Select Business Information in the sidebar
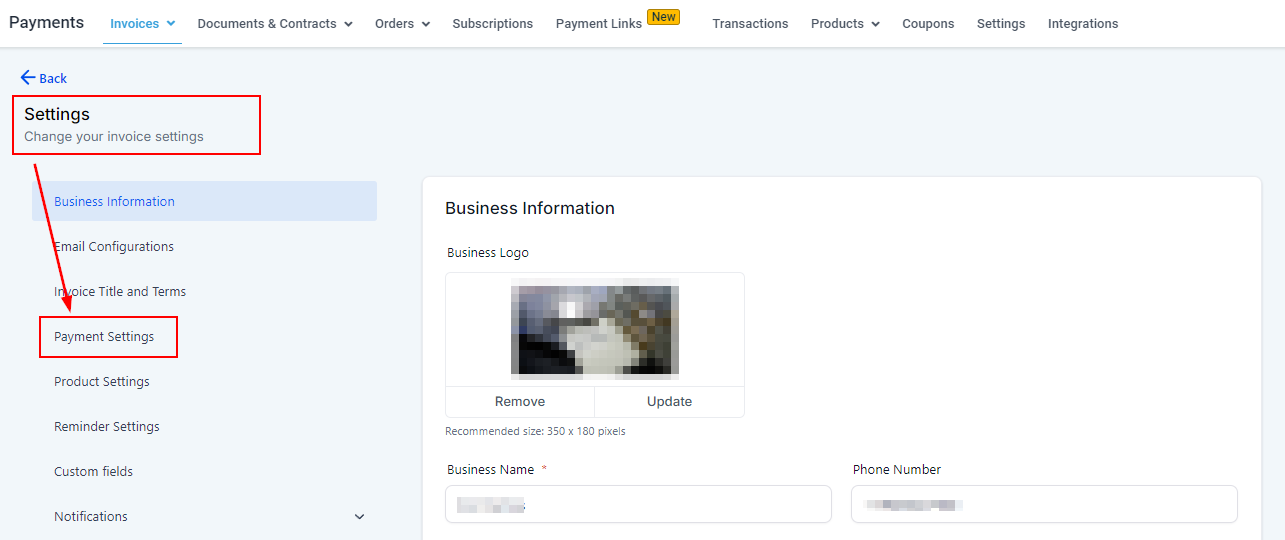 point(204,201)
